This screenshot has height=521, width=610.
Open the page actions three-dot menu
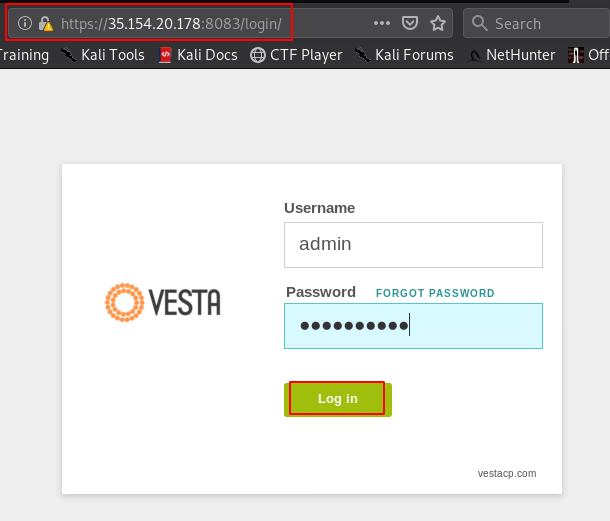(382, 23)
